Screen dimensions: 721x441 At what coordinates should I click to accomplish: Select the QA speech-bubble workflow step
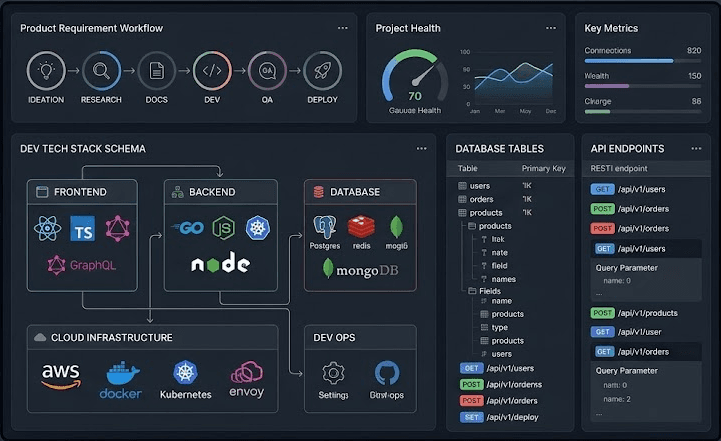click(x=267, y=71)
